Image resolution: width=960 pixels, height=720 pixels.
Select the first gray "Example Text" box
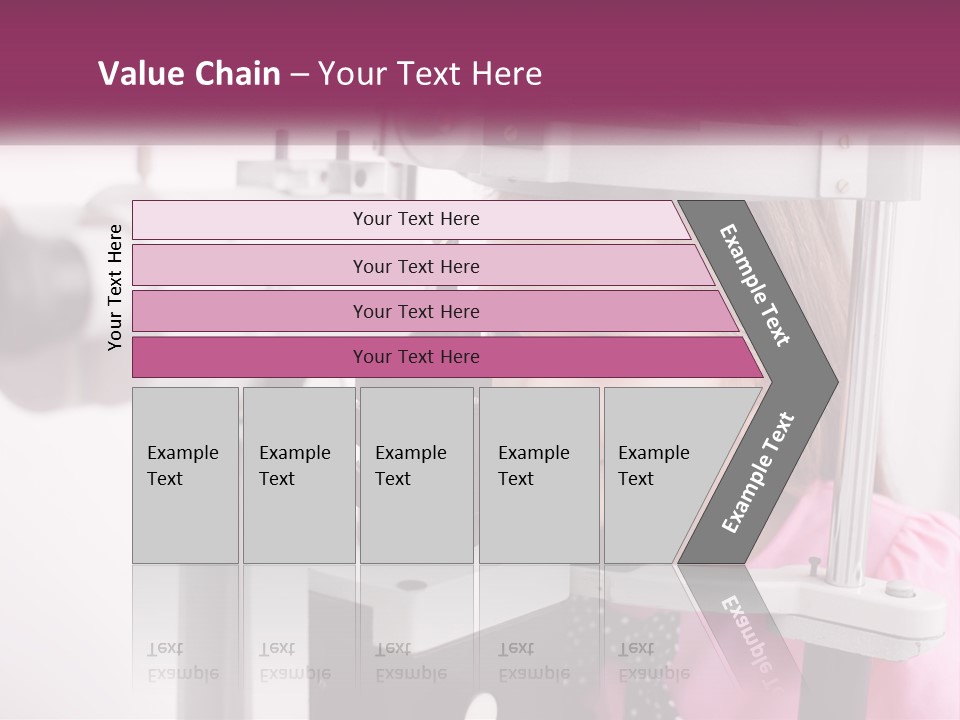tap(185, 475)
